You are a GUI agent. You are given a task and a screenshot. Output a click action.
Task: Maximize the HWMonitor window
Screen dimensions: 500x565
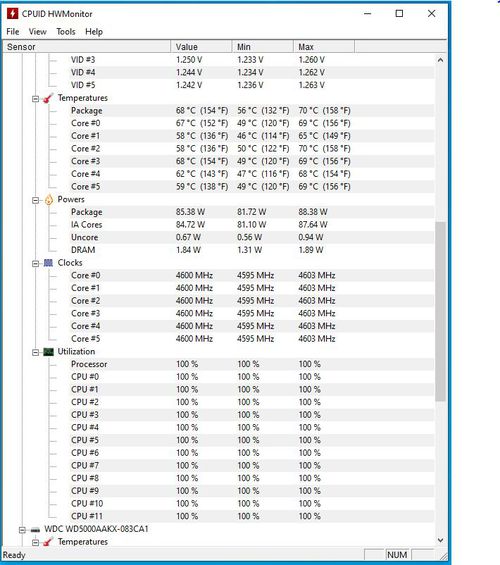coord(399,14)
